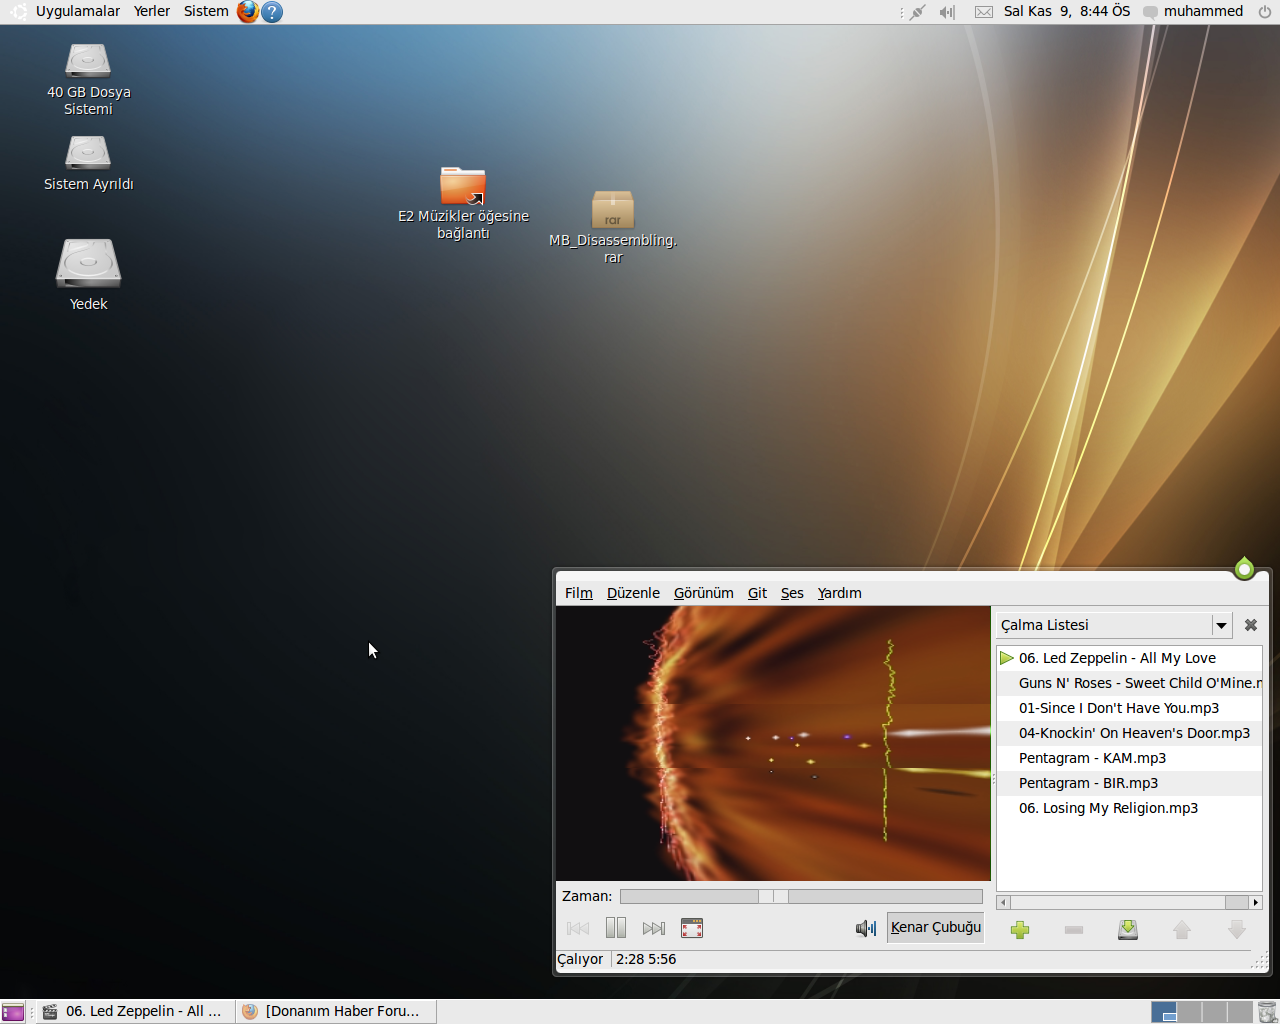Skip to next track in the player
Screen dimensions: 1280x1024
pos(654,928)
